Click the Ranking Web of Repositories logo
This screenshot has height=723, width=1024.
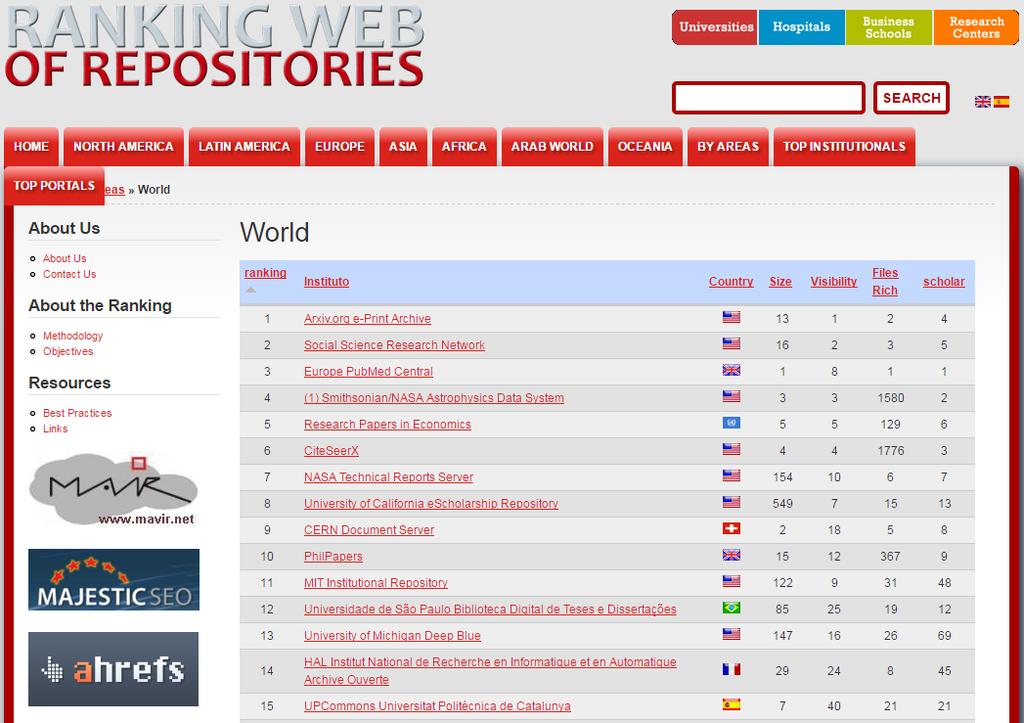point(216,46)
